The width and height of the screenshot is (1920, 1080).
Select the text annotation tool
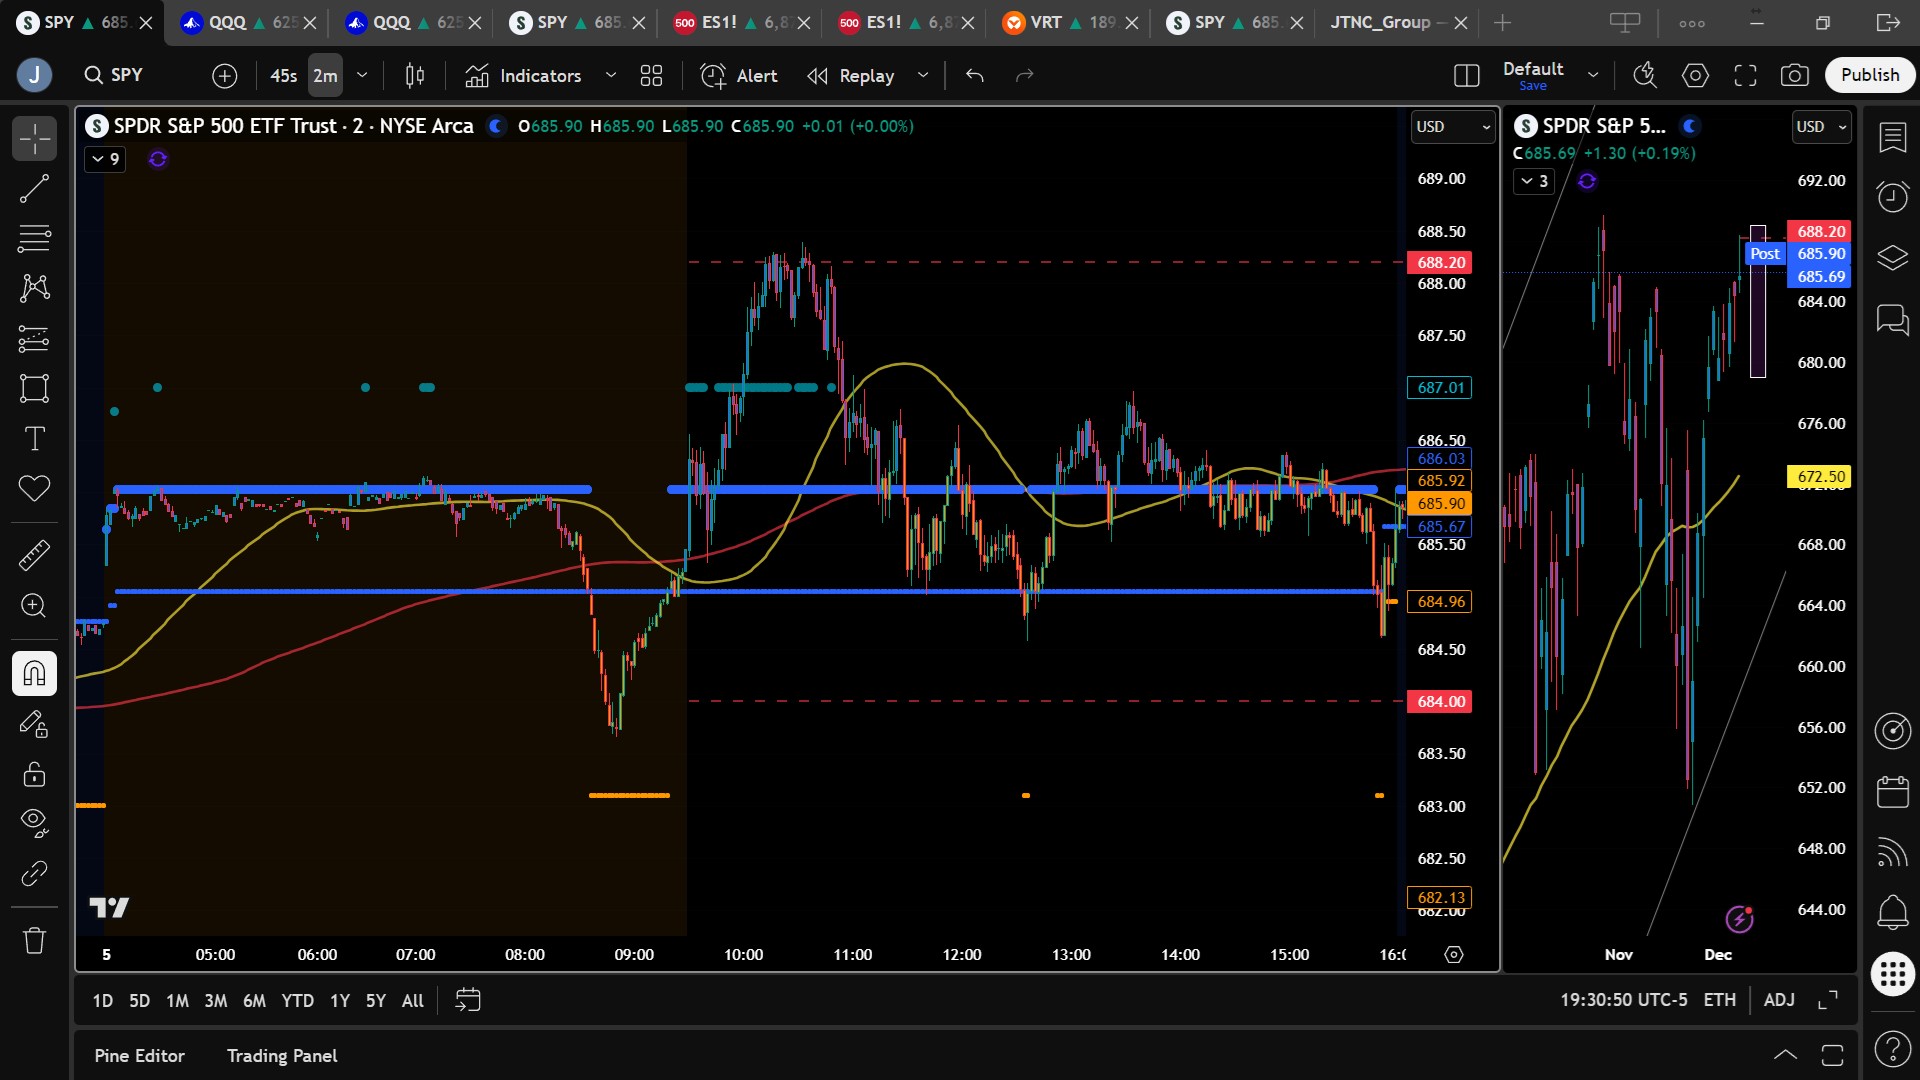tap(34, 438)
